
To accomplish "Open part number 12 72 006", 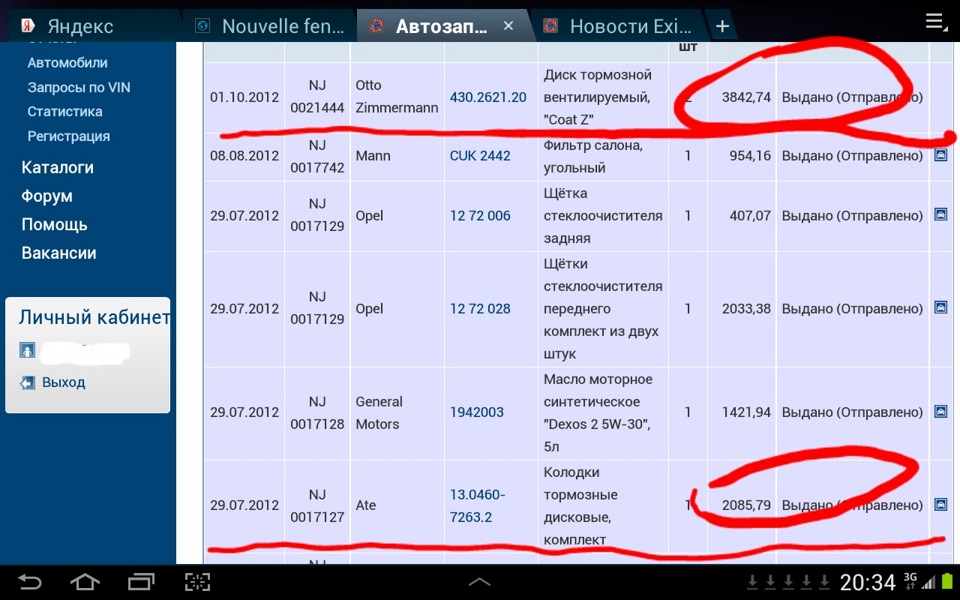I will [480, 216].
